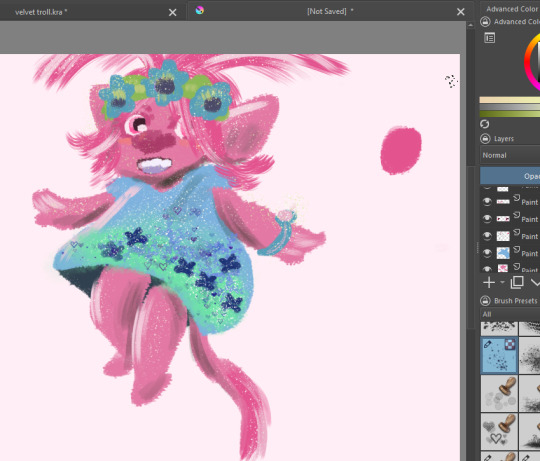Toggle inherit alpha on the checker thumbnail layer
Image resolution: width=540 pixels, height=461 pixels.
[517, 232]
